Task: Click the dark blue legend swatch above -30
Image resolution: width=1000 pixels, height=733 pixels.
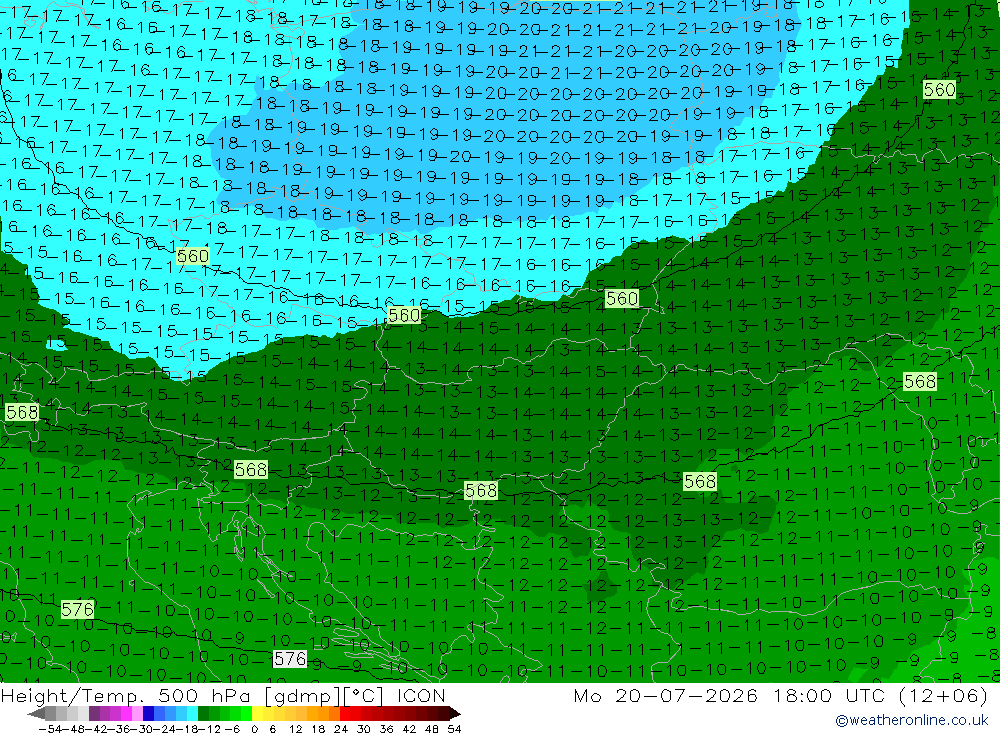Action: click(149, 713)
